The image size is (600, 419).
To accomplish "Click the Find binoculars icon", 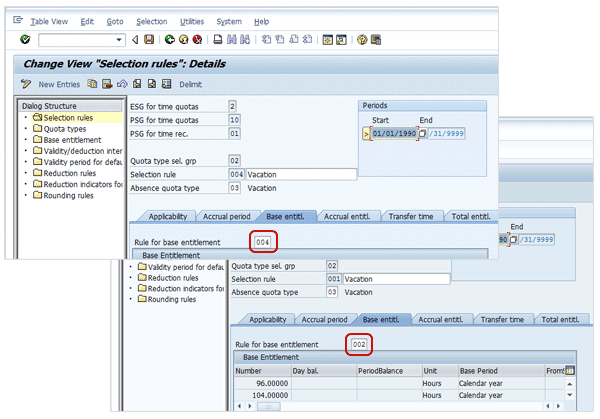I will (232, 39).
